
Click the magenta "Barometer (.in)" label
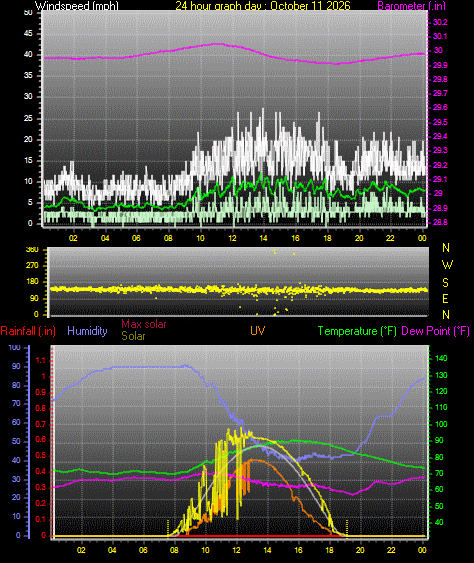point(412,6)
